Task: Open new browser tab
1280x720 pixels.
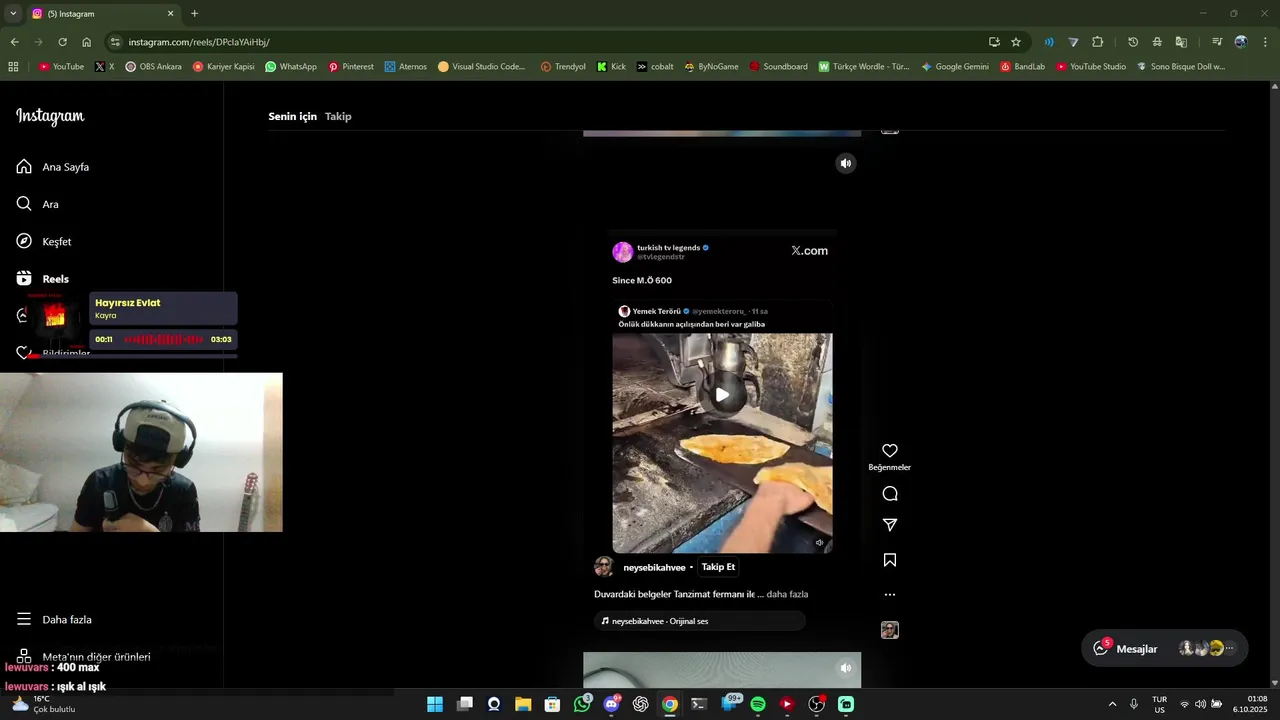Action: [x=194, y=14]
